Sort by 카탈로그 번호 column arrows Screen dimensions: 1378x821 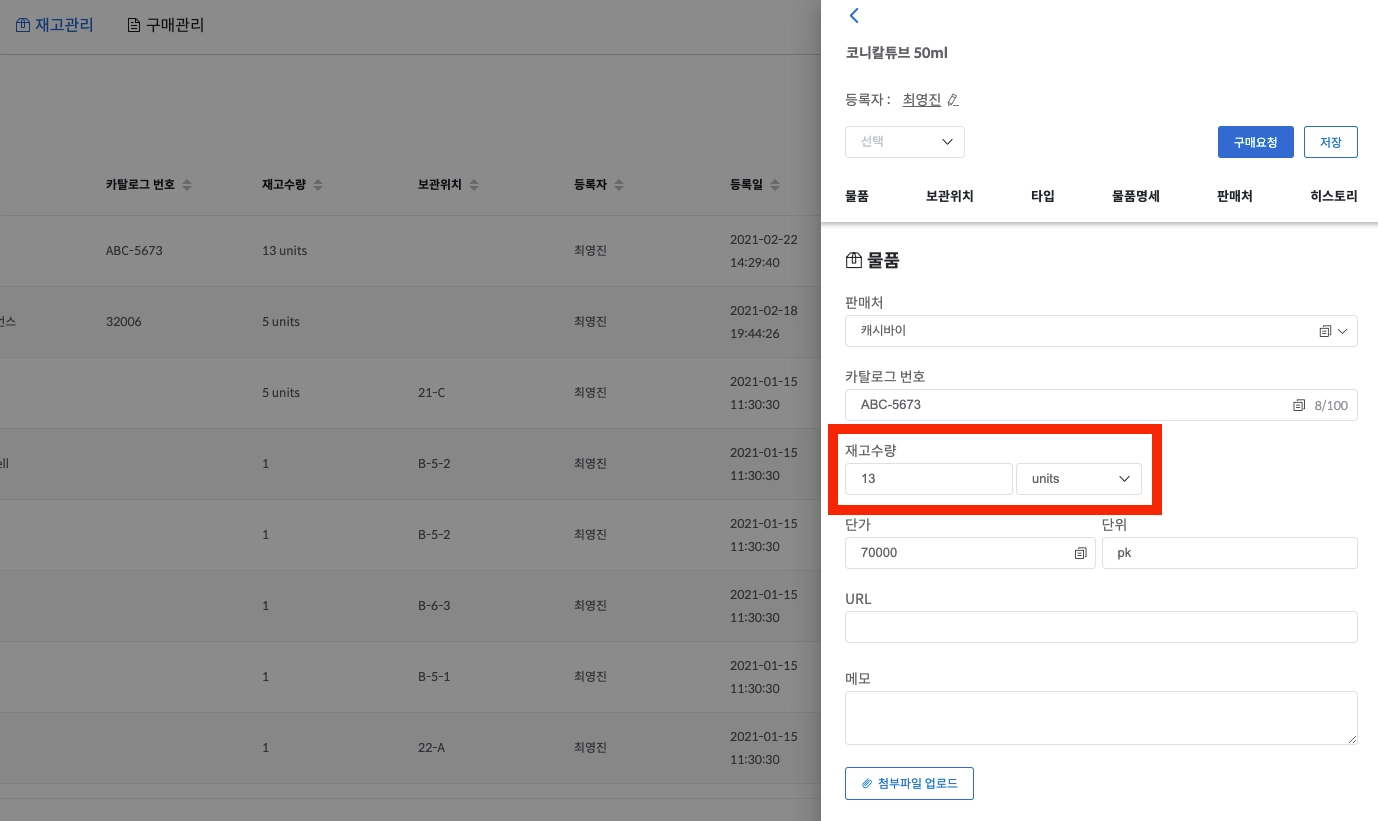point(187,185)
